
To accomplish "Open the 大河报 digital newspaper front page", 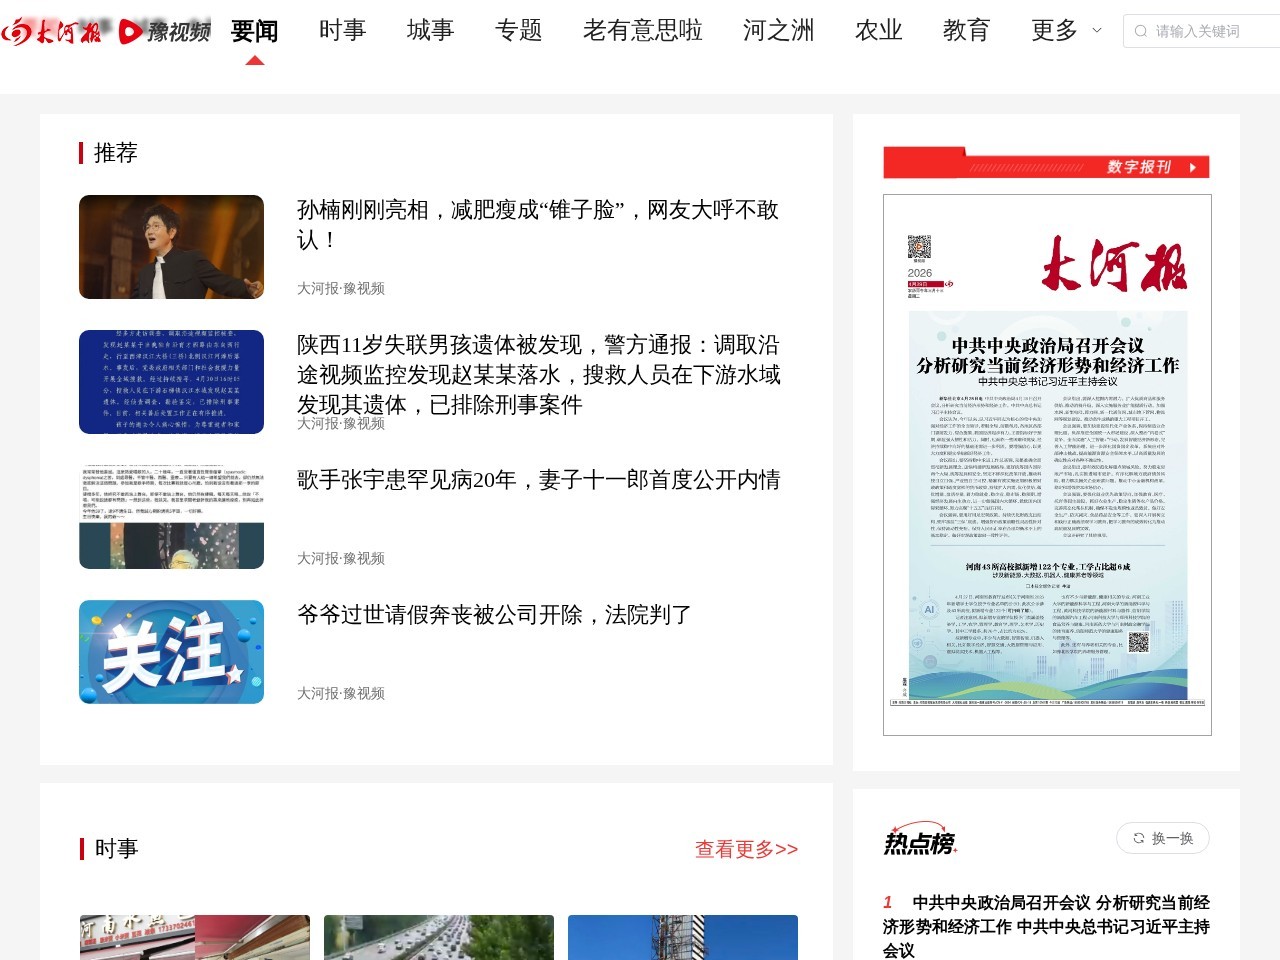I will point(1047,465).
